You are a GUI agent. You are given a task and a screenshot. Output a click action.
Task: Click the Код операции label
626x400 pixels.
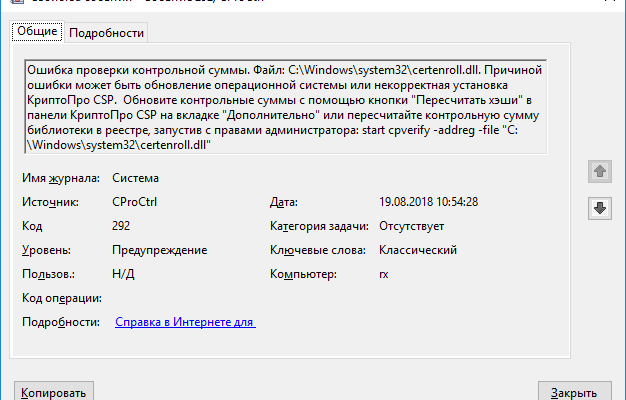pyautogui.click(x=62, y=298)
